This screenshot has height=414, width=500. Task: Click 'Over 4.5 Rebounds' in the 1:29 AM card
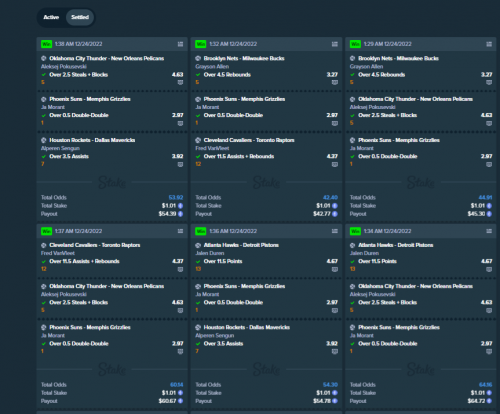pos(381,75)
